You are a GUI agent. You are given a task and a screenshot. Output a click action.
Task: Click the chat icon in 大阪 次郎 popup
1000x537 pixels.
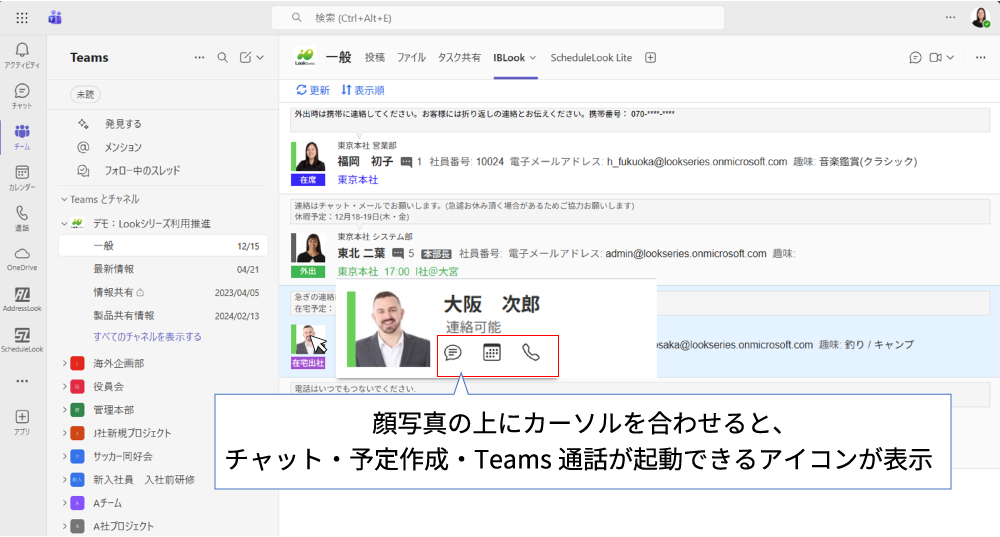(452, 352)
